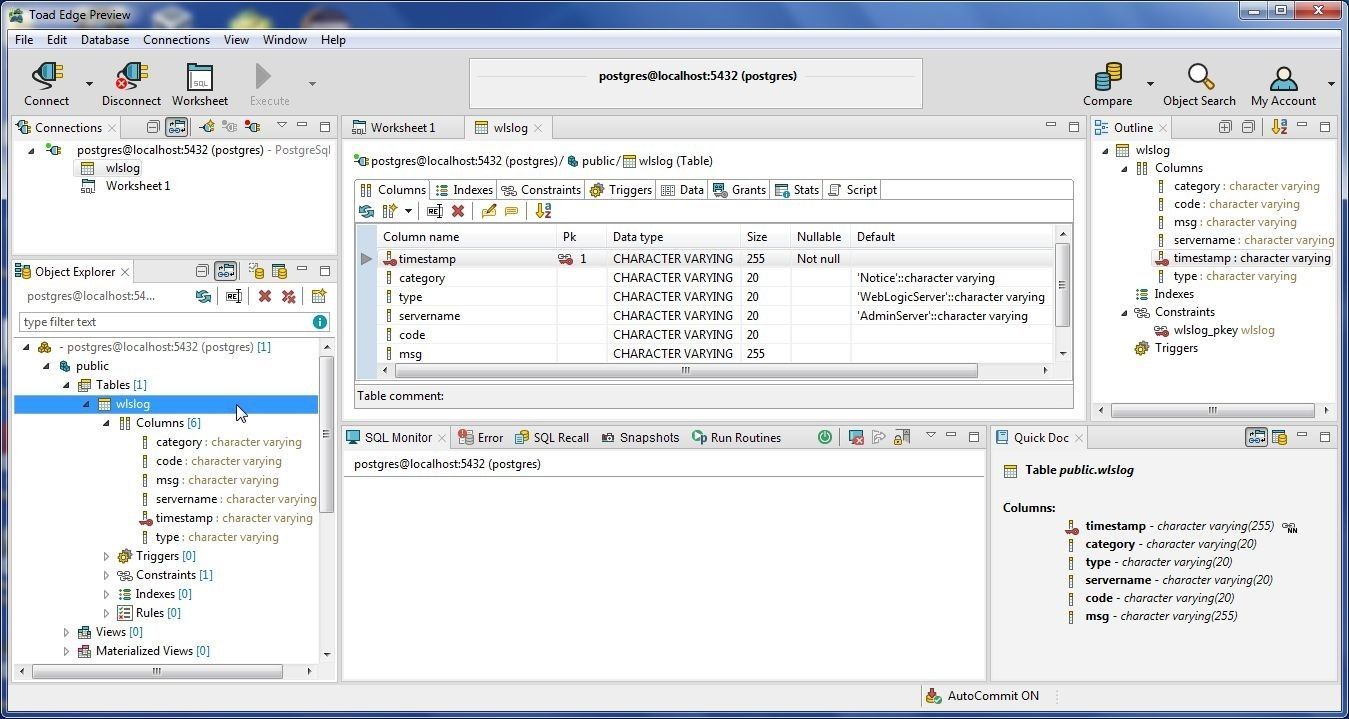Open the Compare tool
This screenshot has height=719, width=1349.
(1108, 84)
